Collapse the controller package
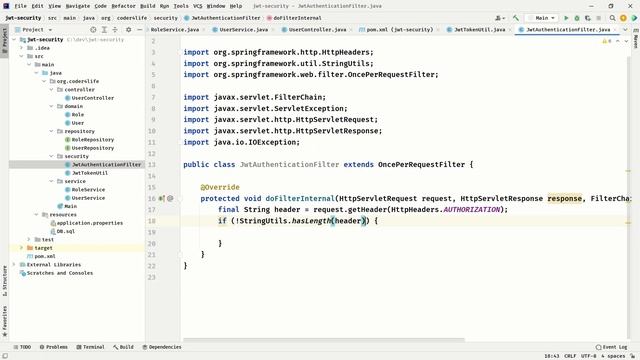 tap(51, 89)
